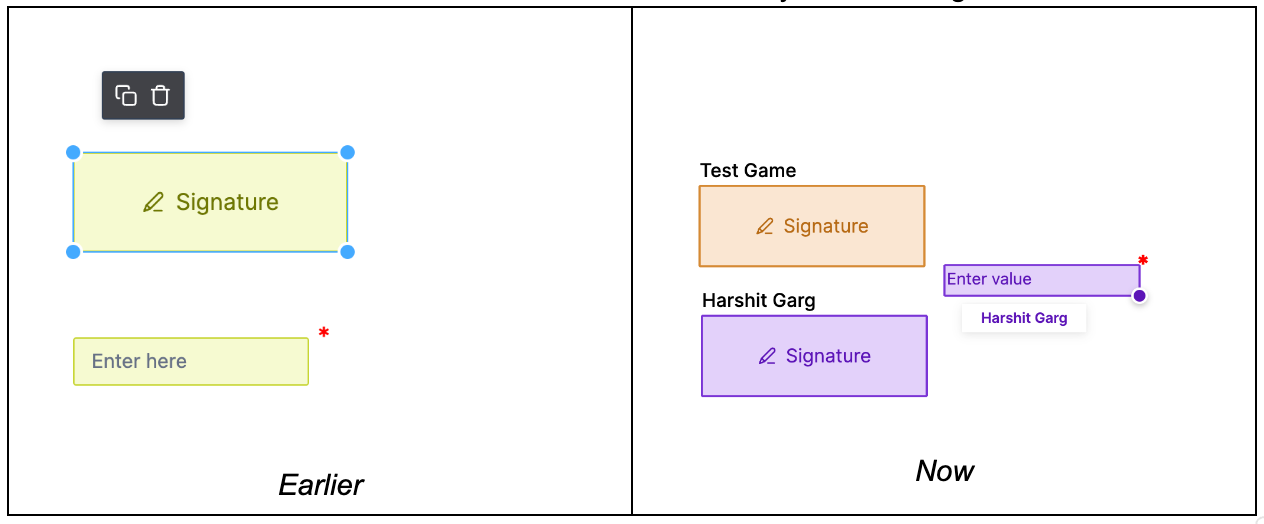Focus the "Enter value" purple text field
Image resolution: width=1264 pixels, height=524 pixels.
1040,280
